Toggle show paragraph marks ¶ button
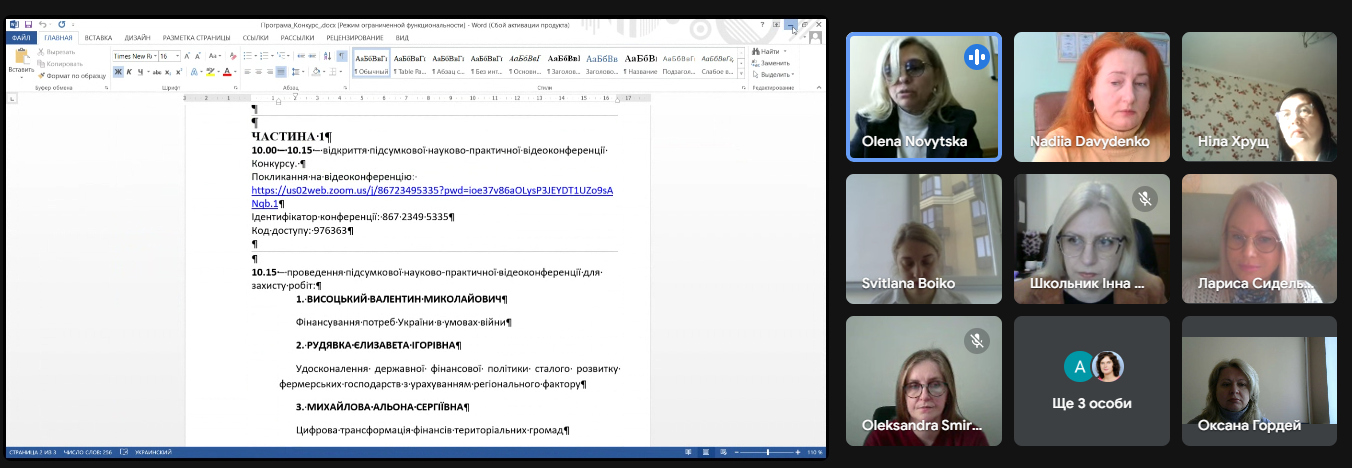 click(341, 56)
